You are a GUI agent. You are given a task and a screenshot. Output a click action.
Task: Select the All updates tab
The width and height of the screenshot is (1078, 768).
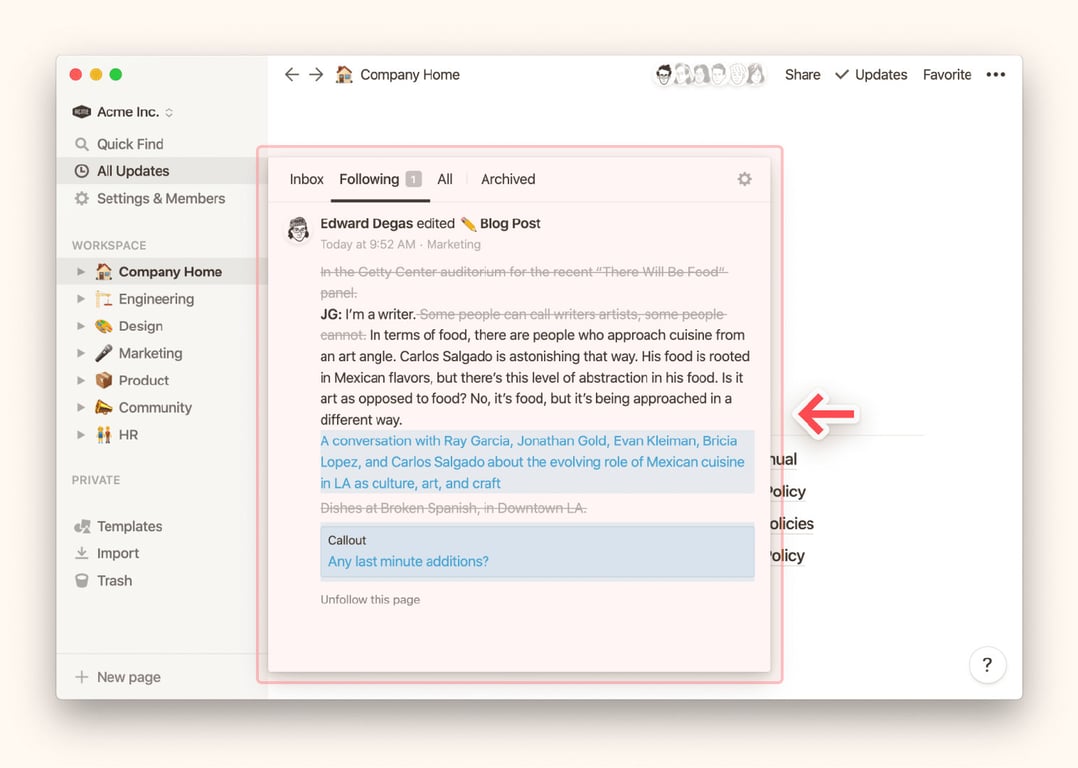[x=445, y=179]
